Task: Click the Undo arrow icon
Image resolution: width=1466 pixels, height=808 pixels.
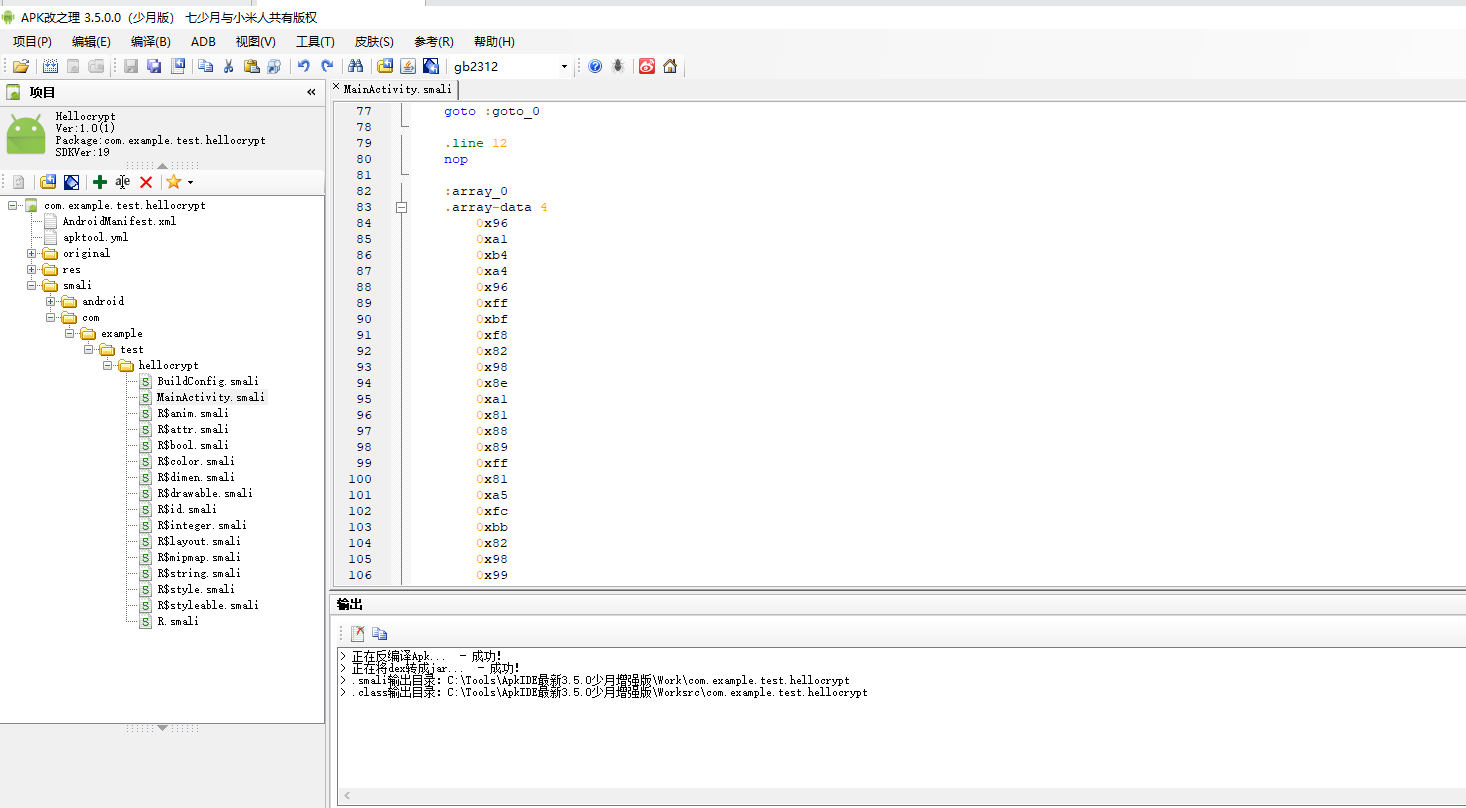Action: [x=304, y=66]
